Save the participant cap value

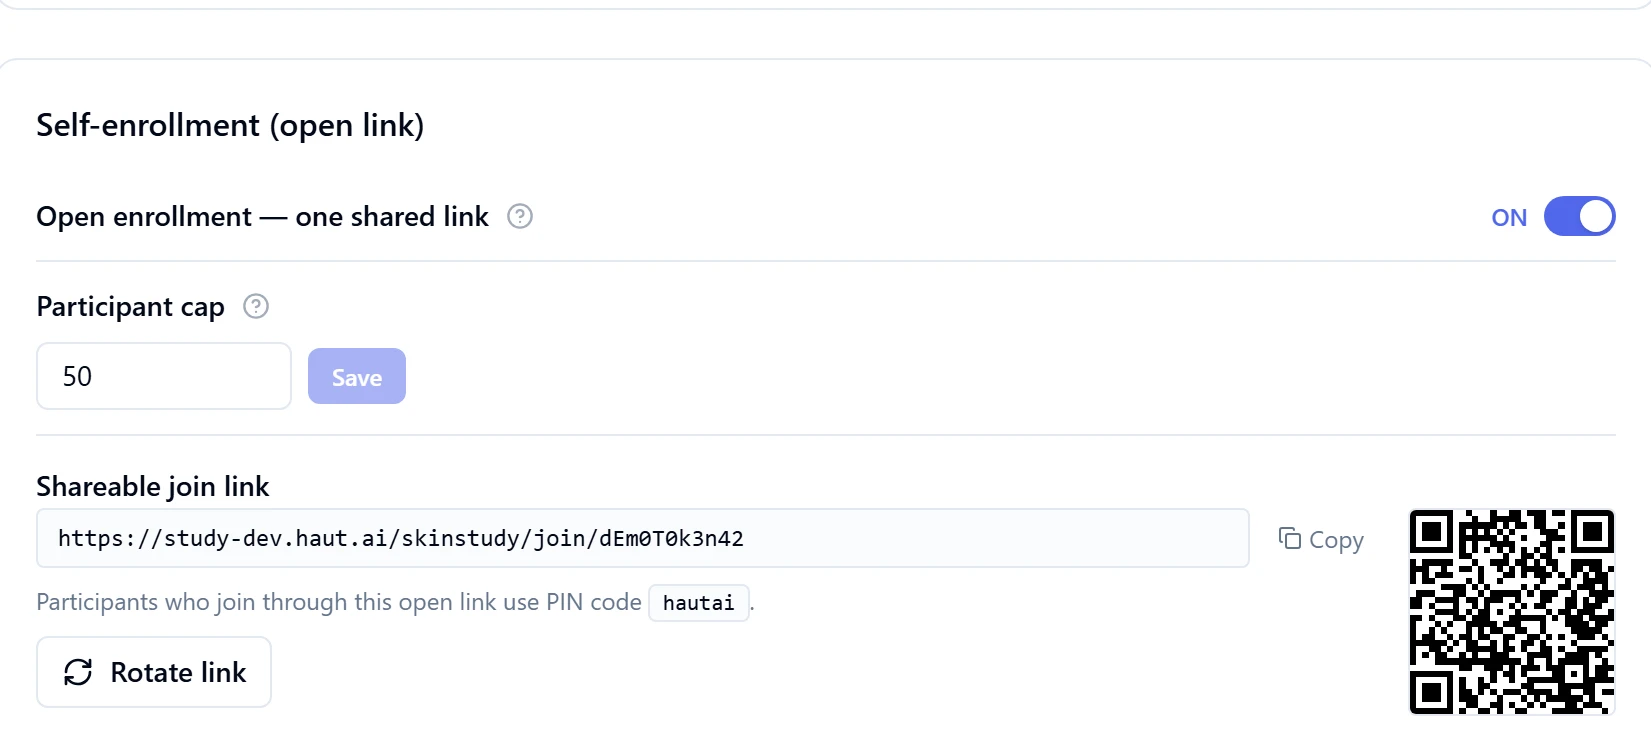pyautogui.click(x=357, y=376)
